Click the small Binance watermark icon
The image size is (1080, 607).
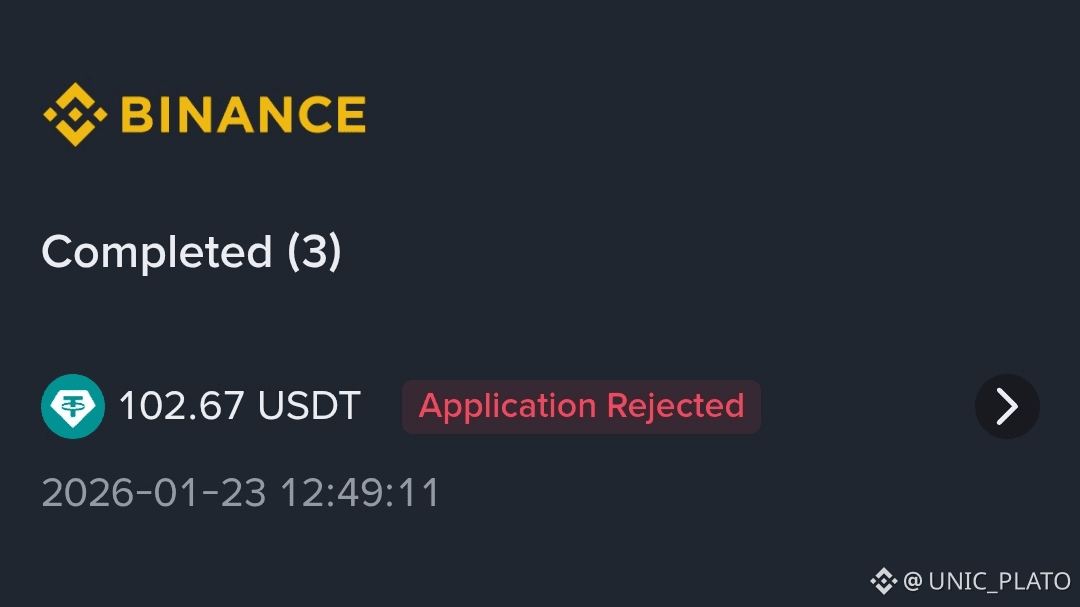(x=884, y=580)
